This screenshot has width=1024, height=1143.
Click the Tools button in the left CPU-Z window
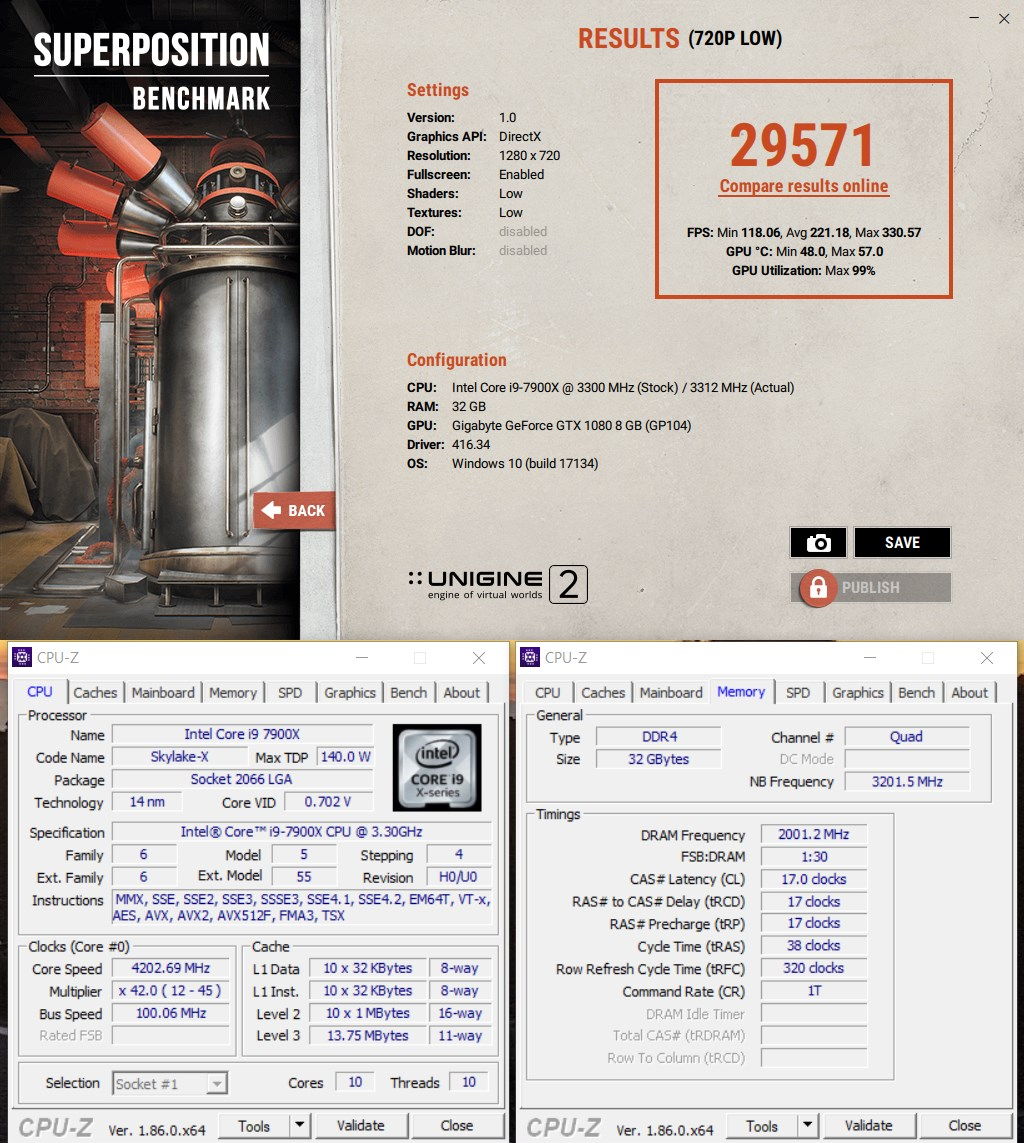point(254,1126)
